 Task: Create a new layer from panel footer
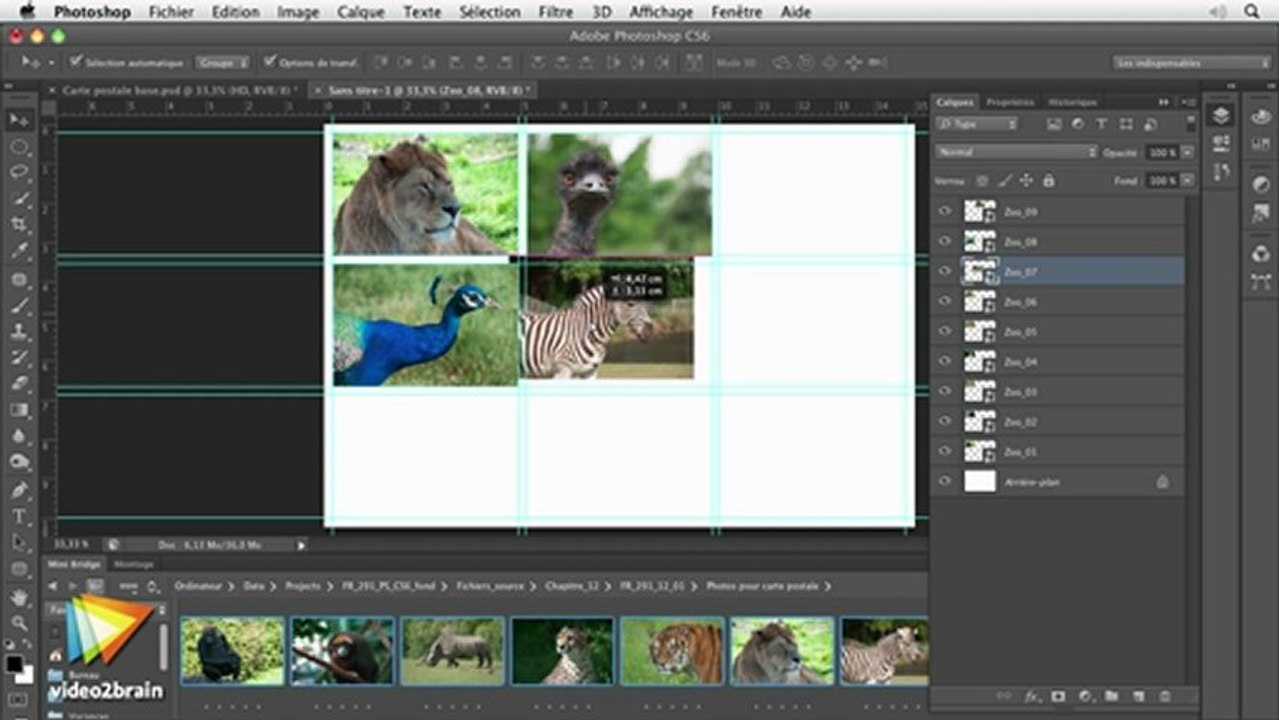[1137, 695]
